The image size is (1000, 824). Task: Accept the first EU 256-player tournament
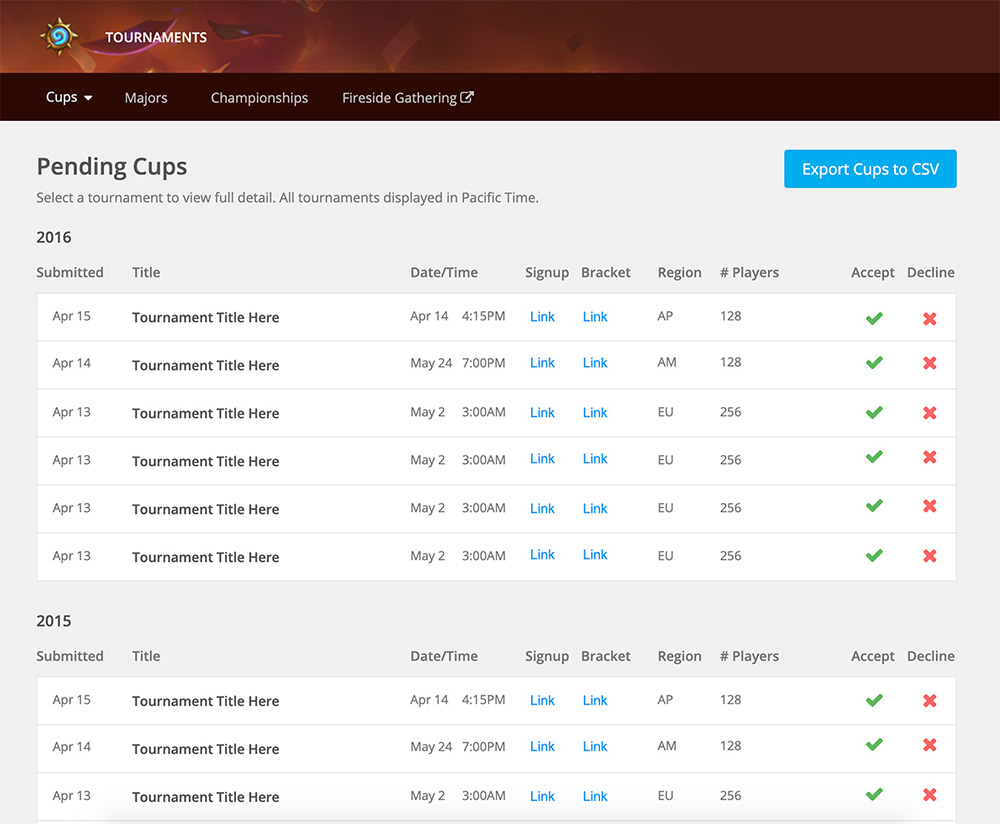(873, 413)
